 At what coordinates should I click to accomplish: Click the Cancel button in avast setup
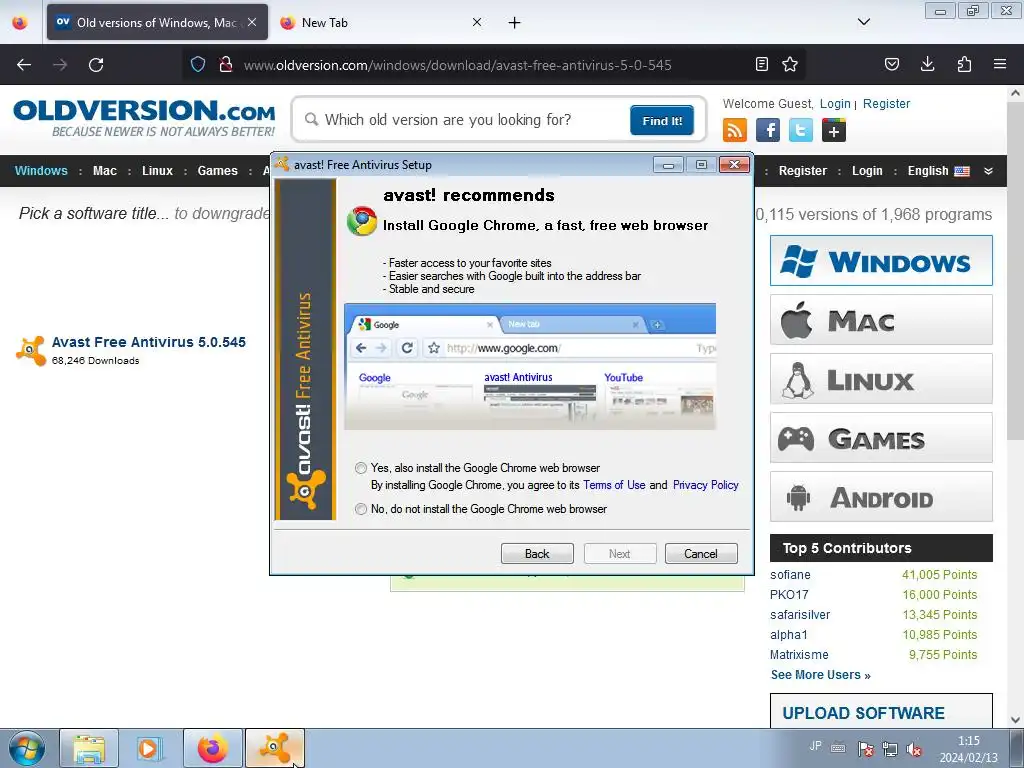[701, 554]
